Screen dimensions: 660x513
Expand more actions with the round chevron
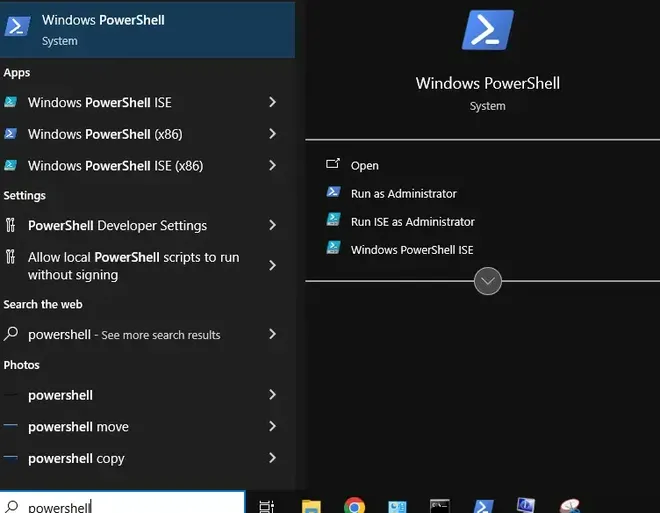tap(487, 281)
